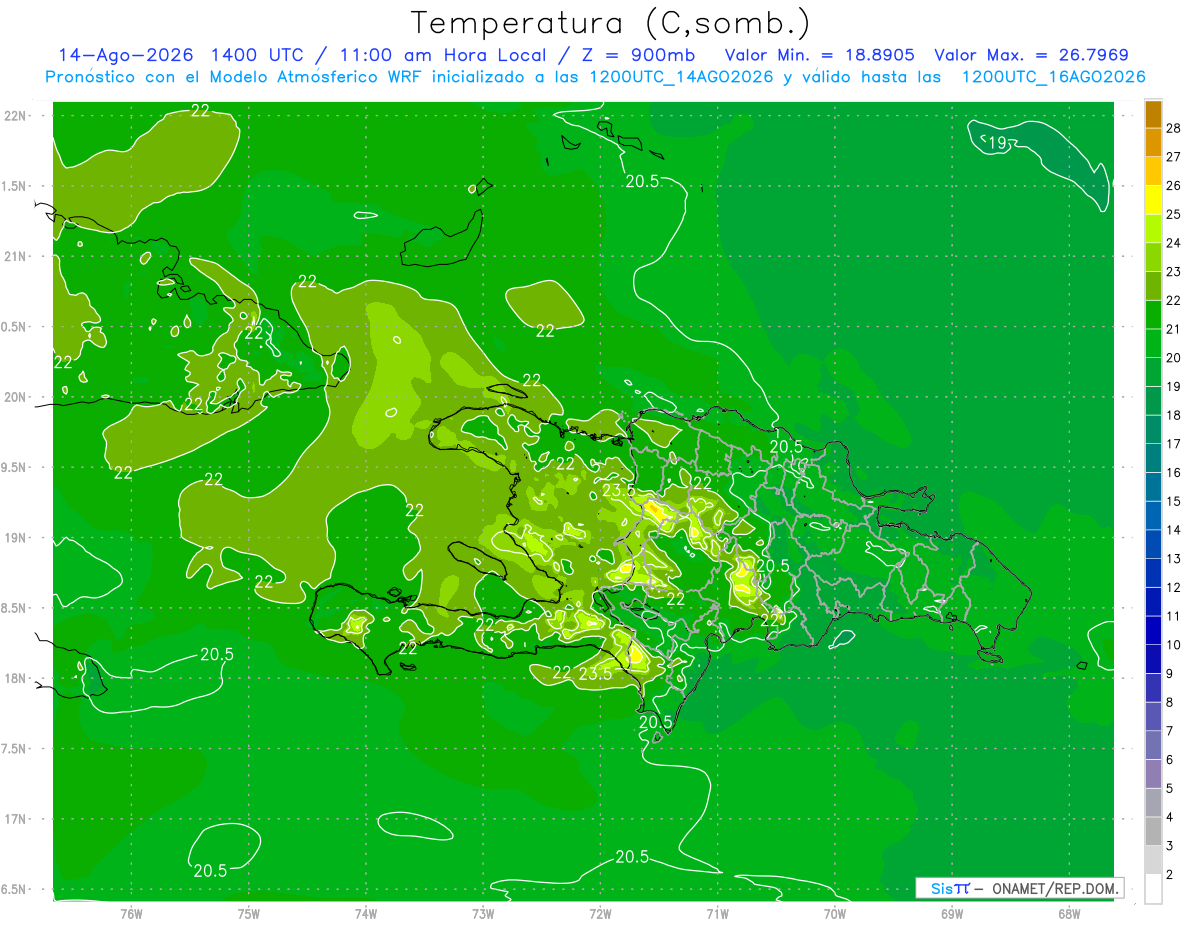Click the "74W" longitude axis label

coord(366,914)
